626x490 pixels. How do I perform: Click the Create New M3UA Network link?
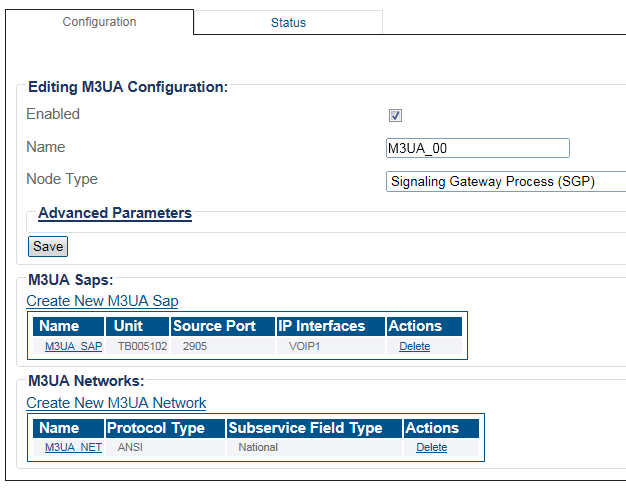(116, 403)
